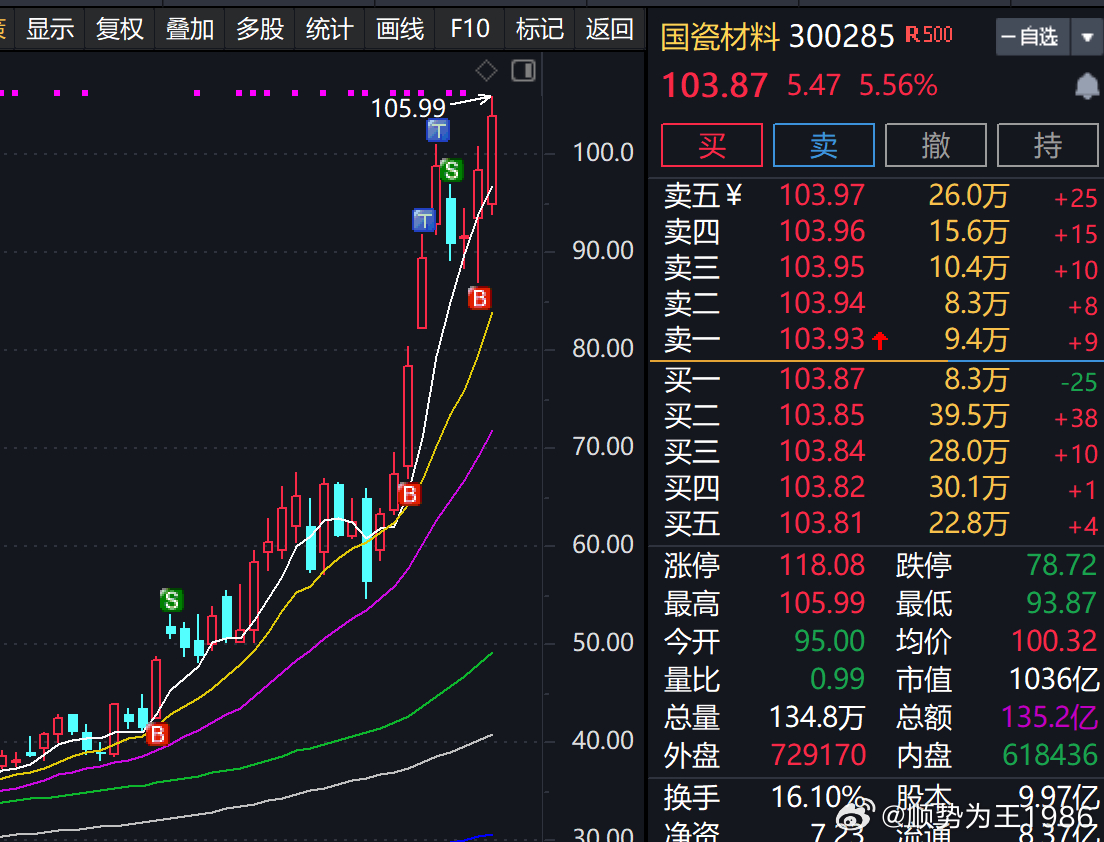Screen dimensions: 1104x842
Task: Open the 多股 multi-stock menu
Action: pos(260,29)
